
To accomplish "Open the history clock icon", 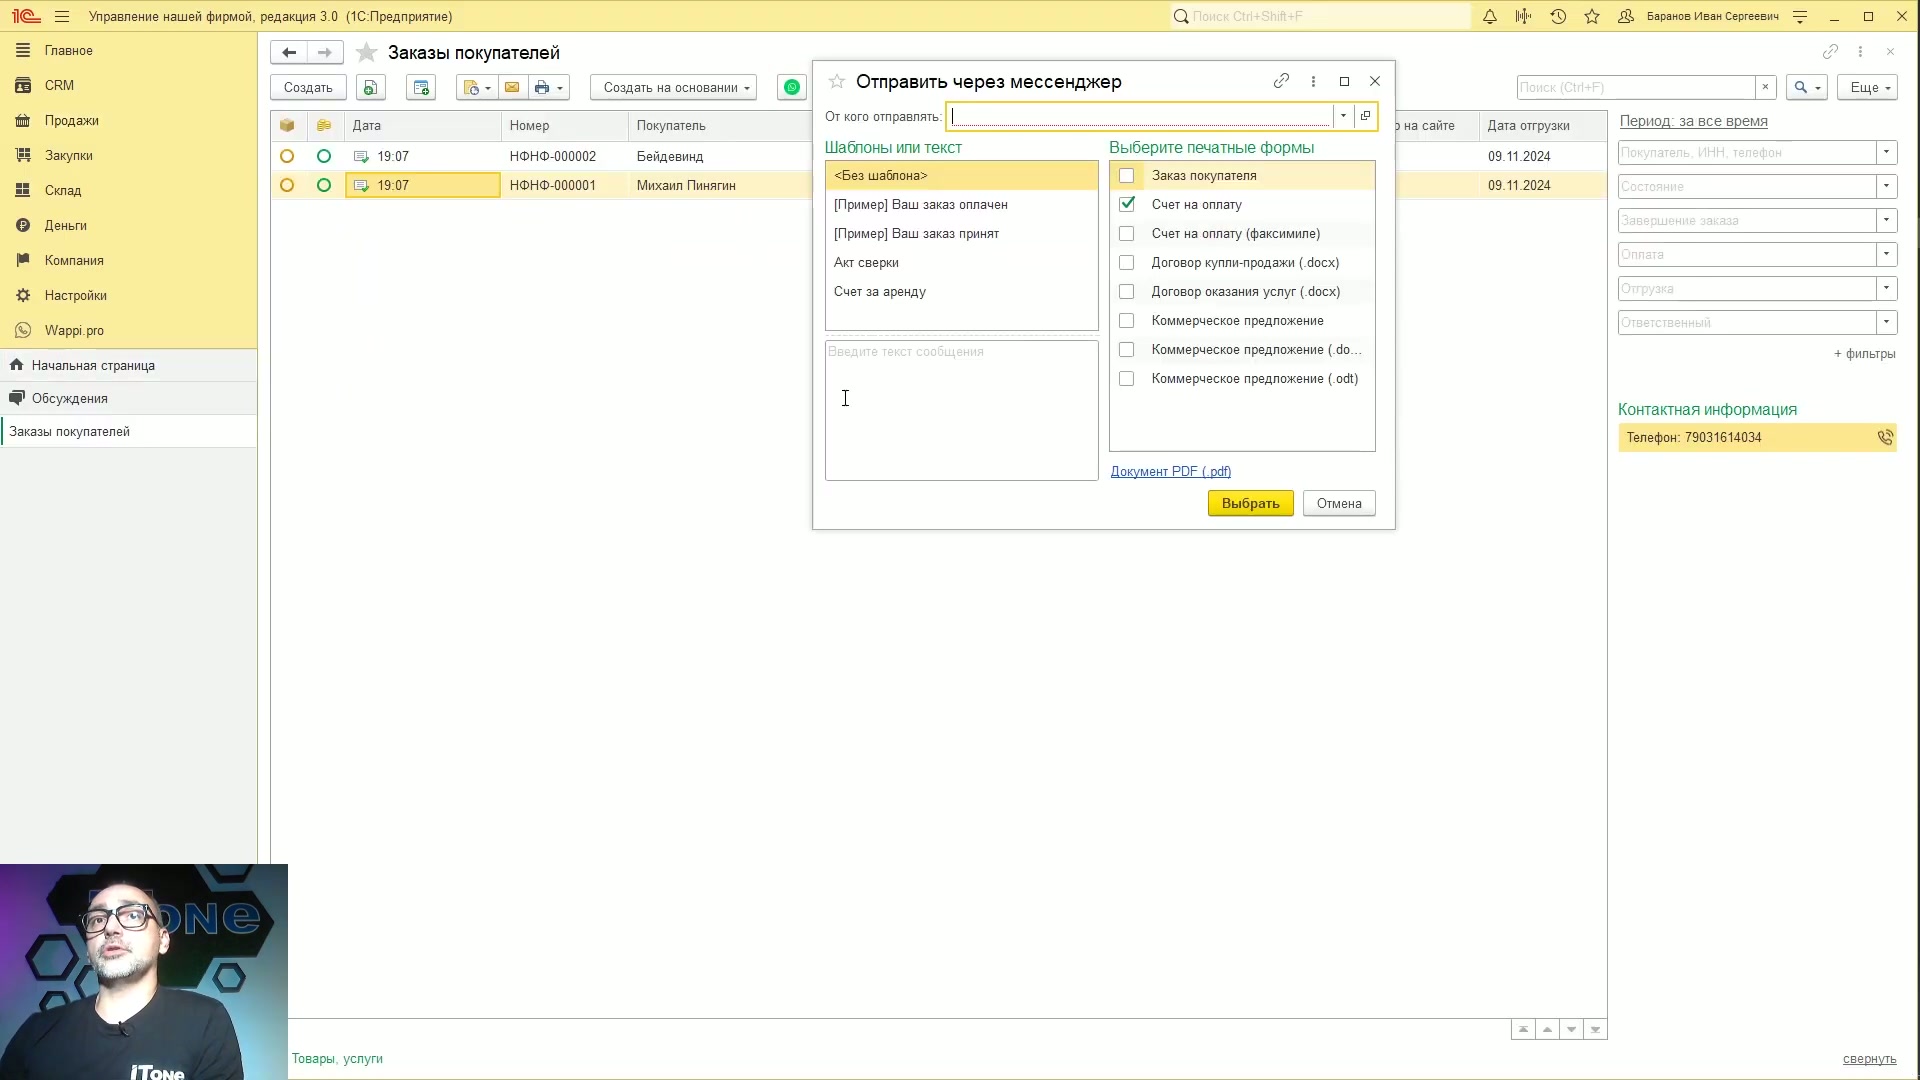I will tap(1558, 16).
